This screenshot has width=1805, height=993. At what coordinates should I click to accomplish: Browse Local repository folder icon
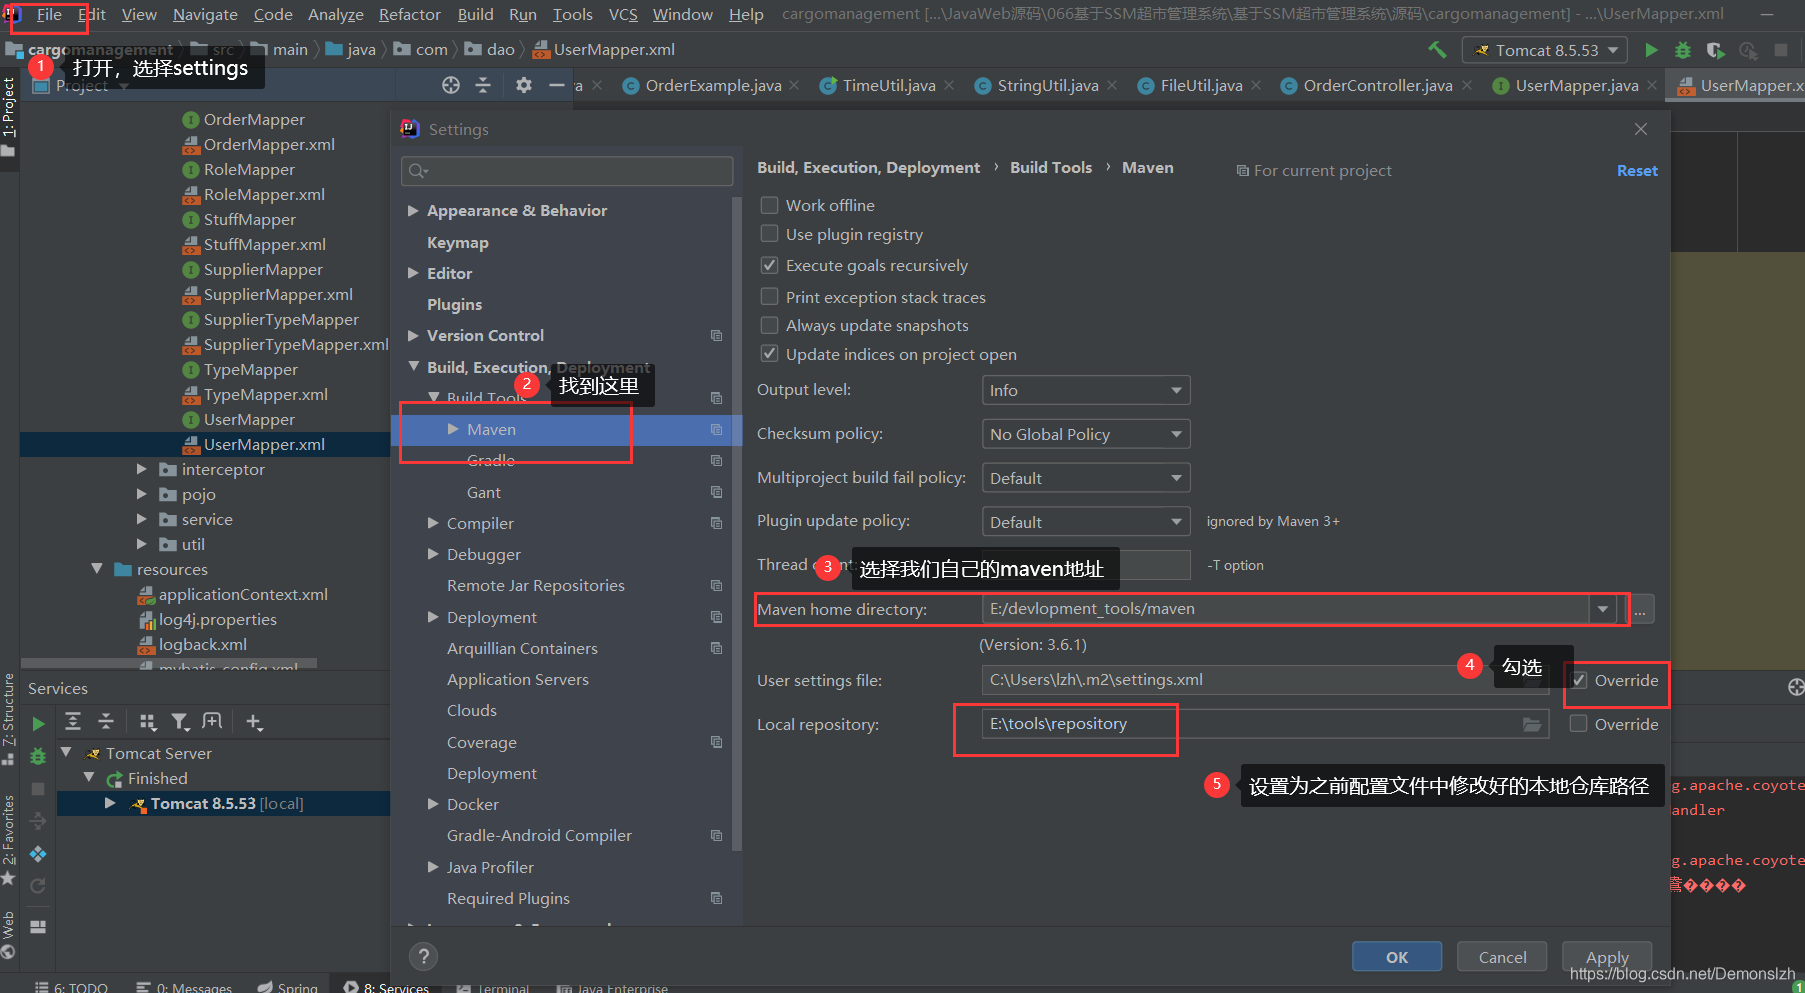click(x=1532, y=724)
